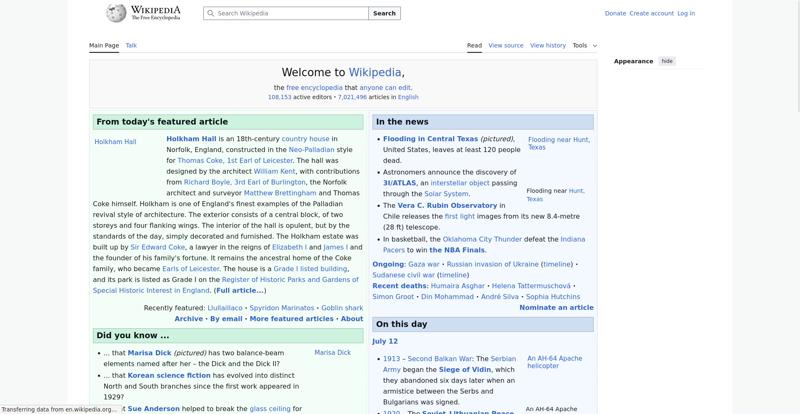Open the Humaira Asghar link
This screenshot has height=414, width=800.
click(x=457, y=286)
